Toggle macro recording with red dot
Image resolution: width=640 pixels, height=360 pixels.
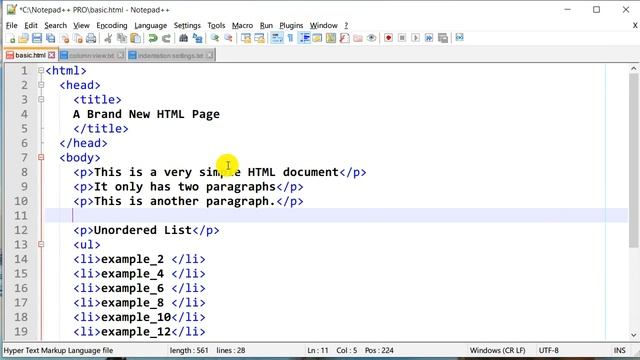coord(389,38)
